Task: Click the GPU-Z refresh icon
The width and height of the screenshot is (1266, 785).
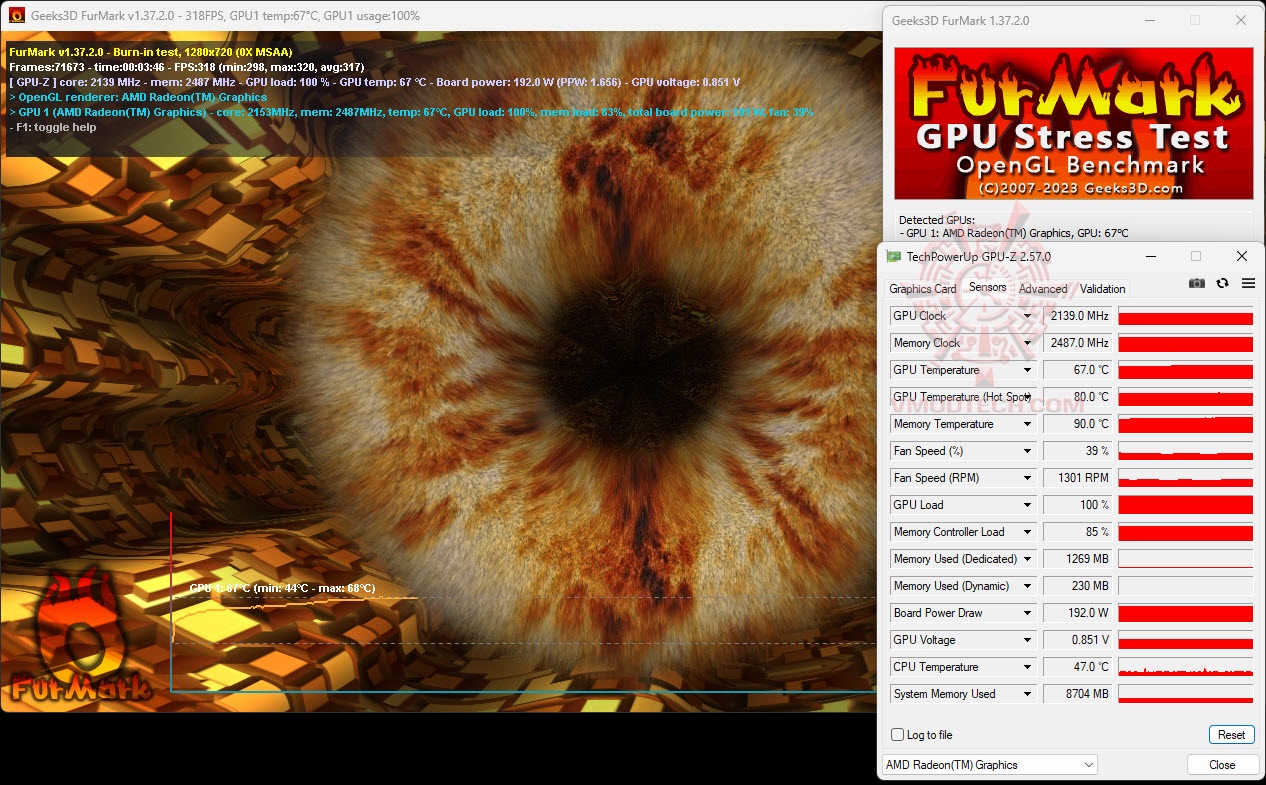Action: (x=1222, y=283)
